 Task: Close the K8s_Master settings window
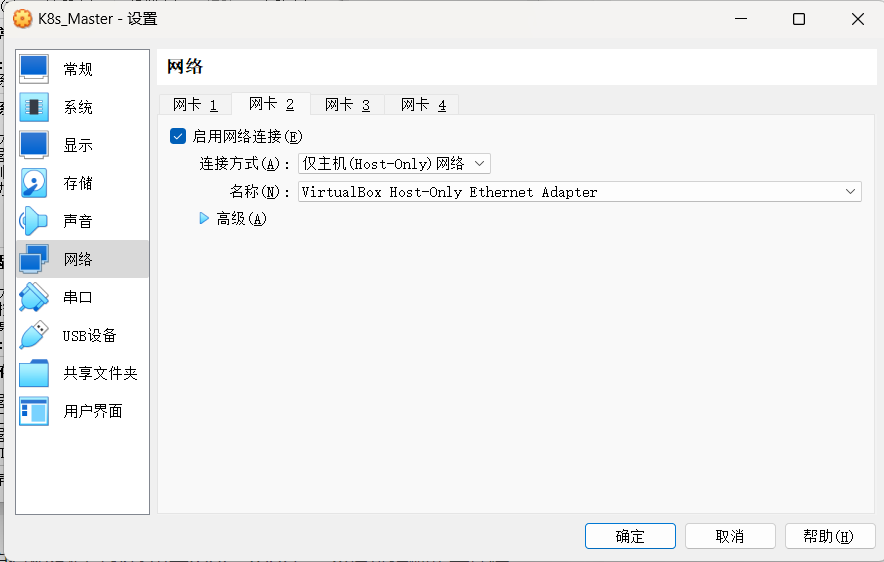tap(858, 19)
